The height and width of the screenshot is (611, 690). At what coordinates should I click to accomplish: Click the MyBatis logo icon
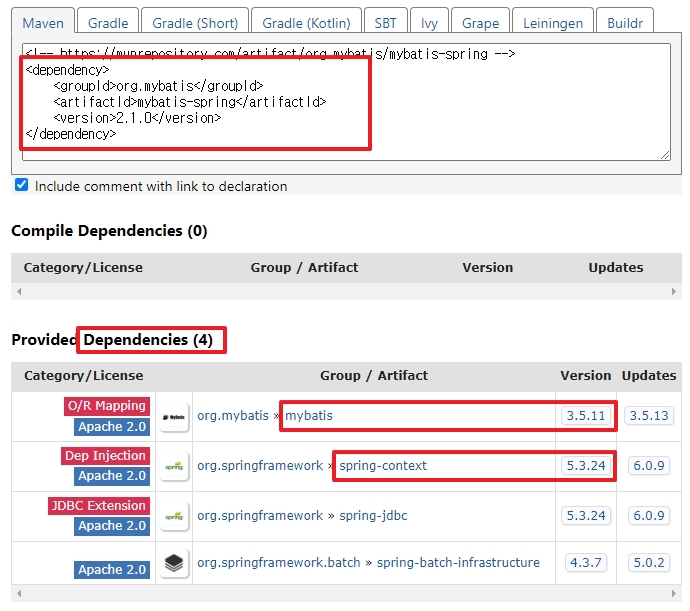click(x=174, y=417)
